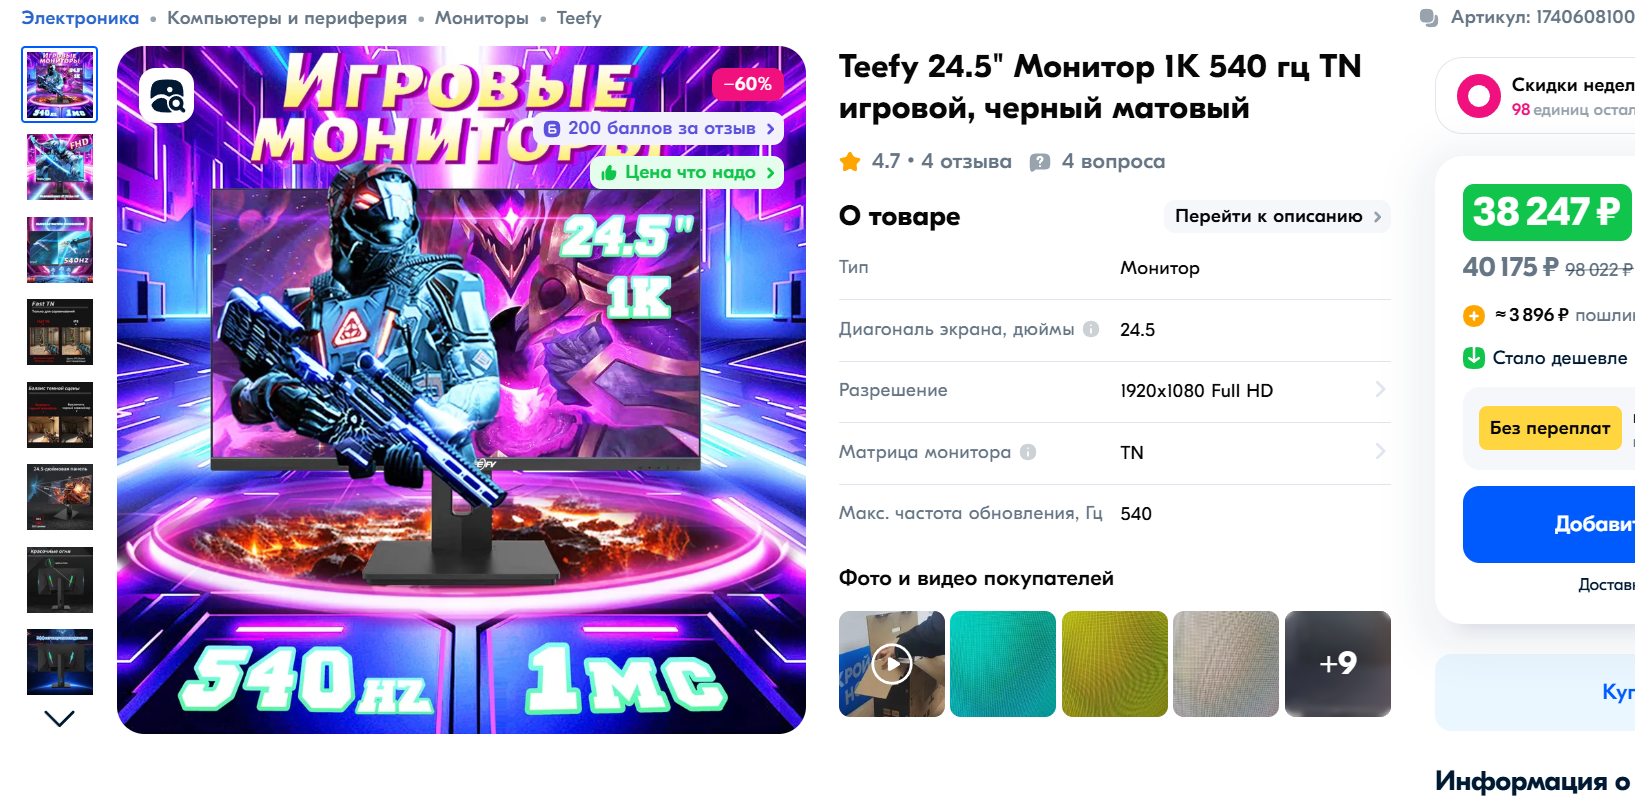Select the second product thumbnail

[60, 167]
